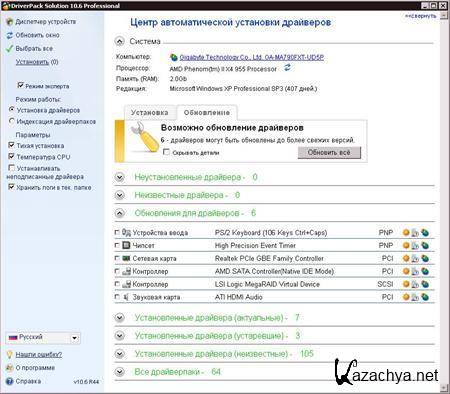Image resolution: width=450 pixels, height=394 pixels.
Task: Check the PS/2 Keyboard row checkbox
Action: point(117,232)
